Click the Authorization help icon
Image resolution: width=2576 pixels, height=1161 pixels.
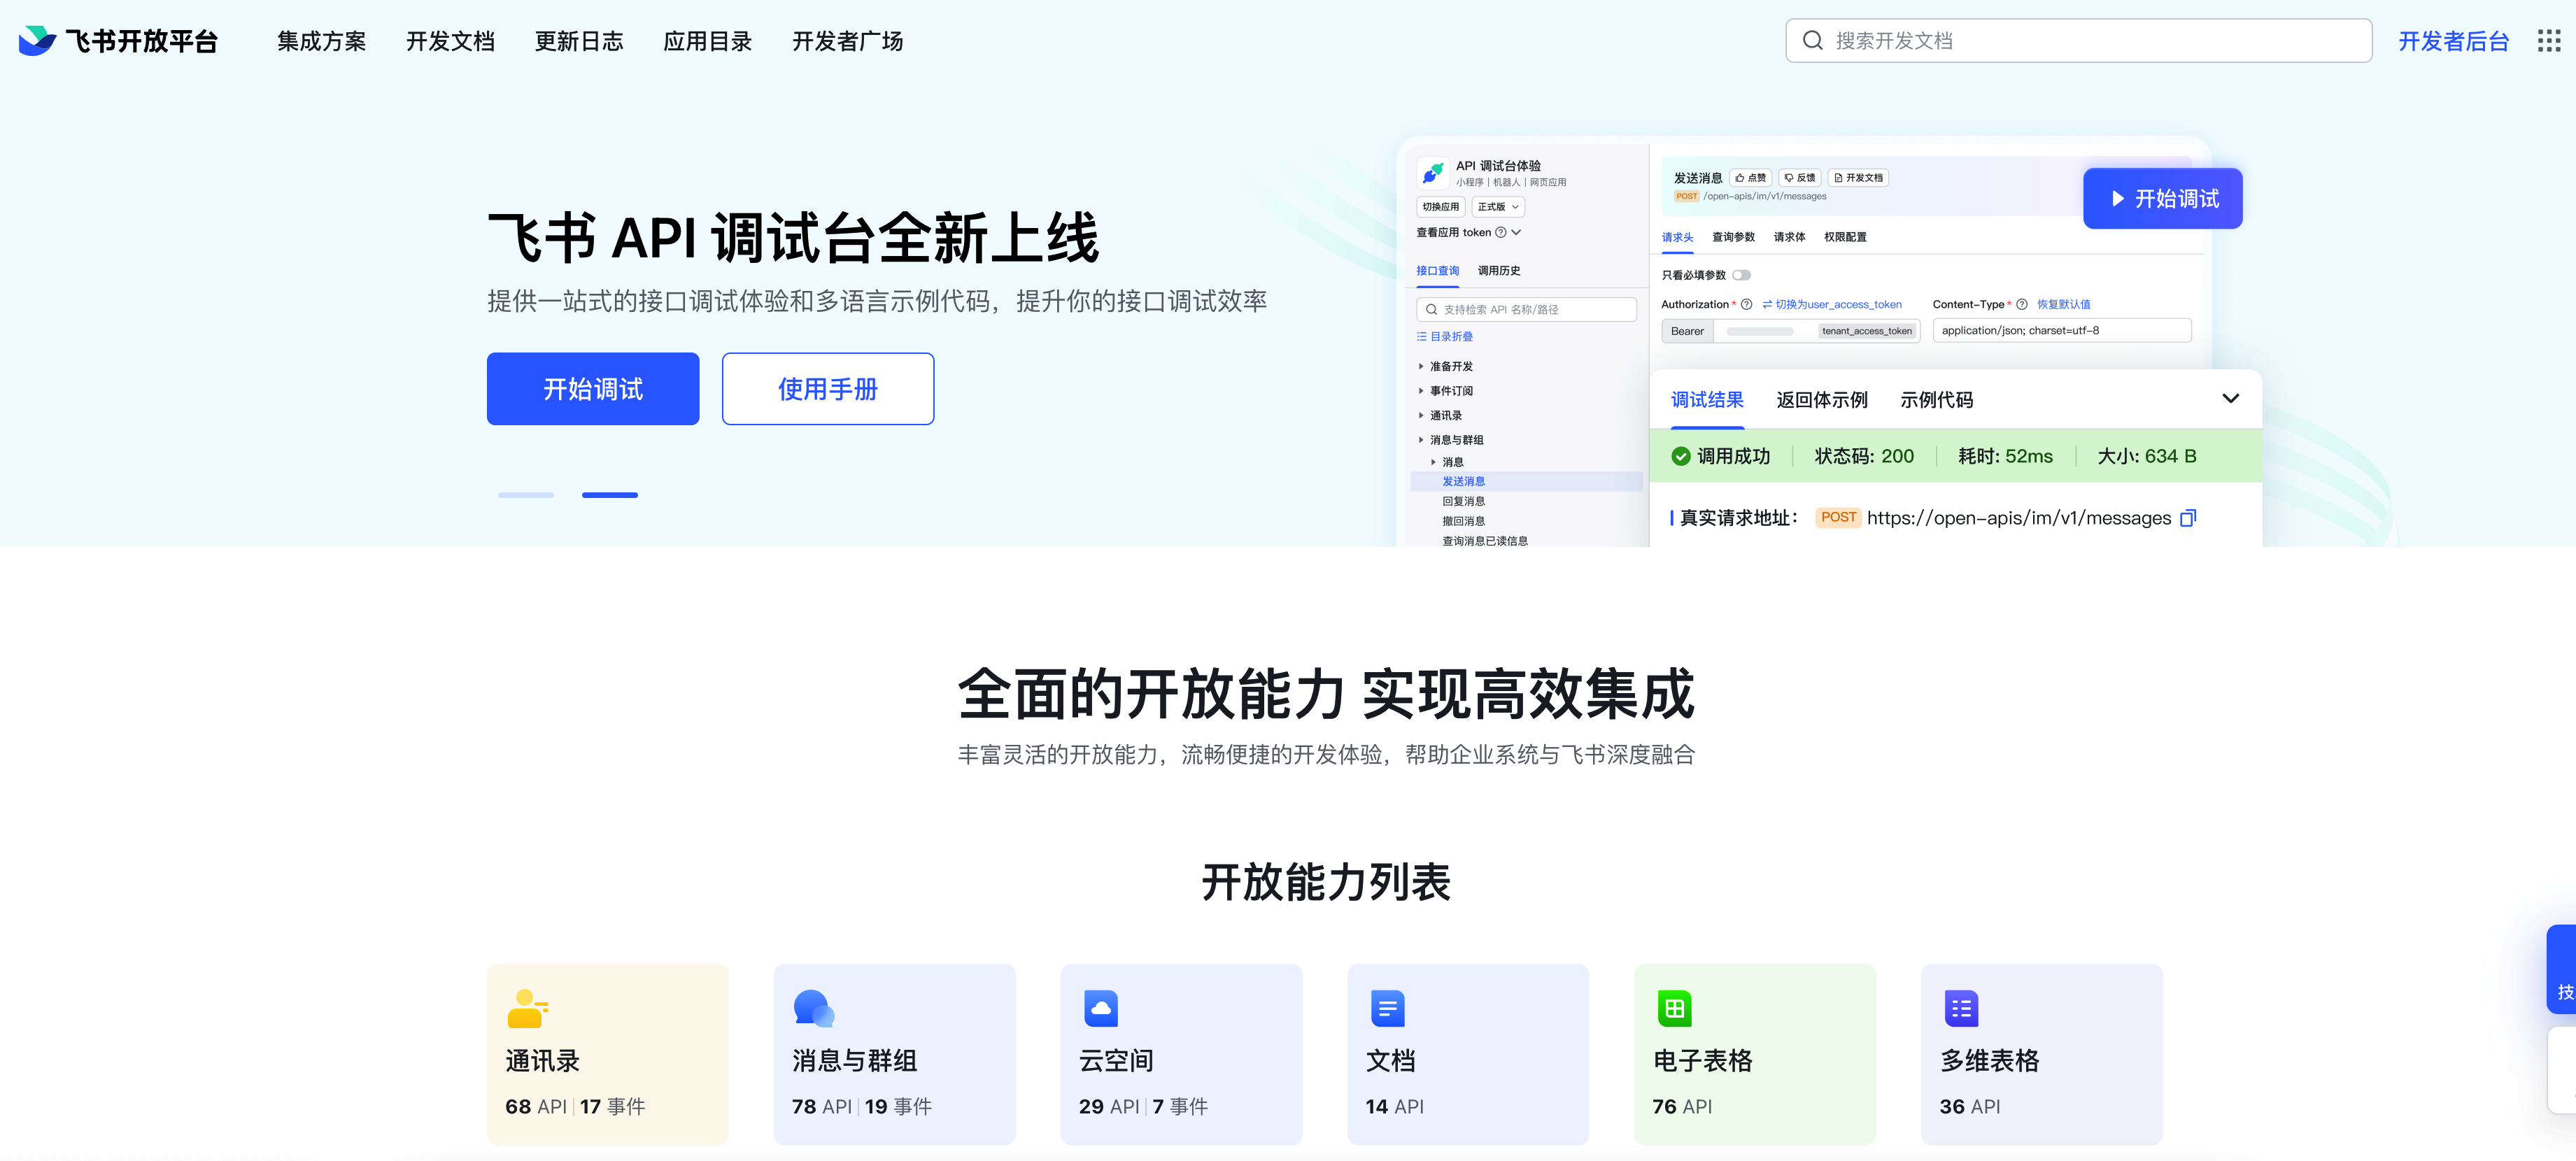pyautogui.click(x=1746, y=304)
